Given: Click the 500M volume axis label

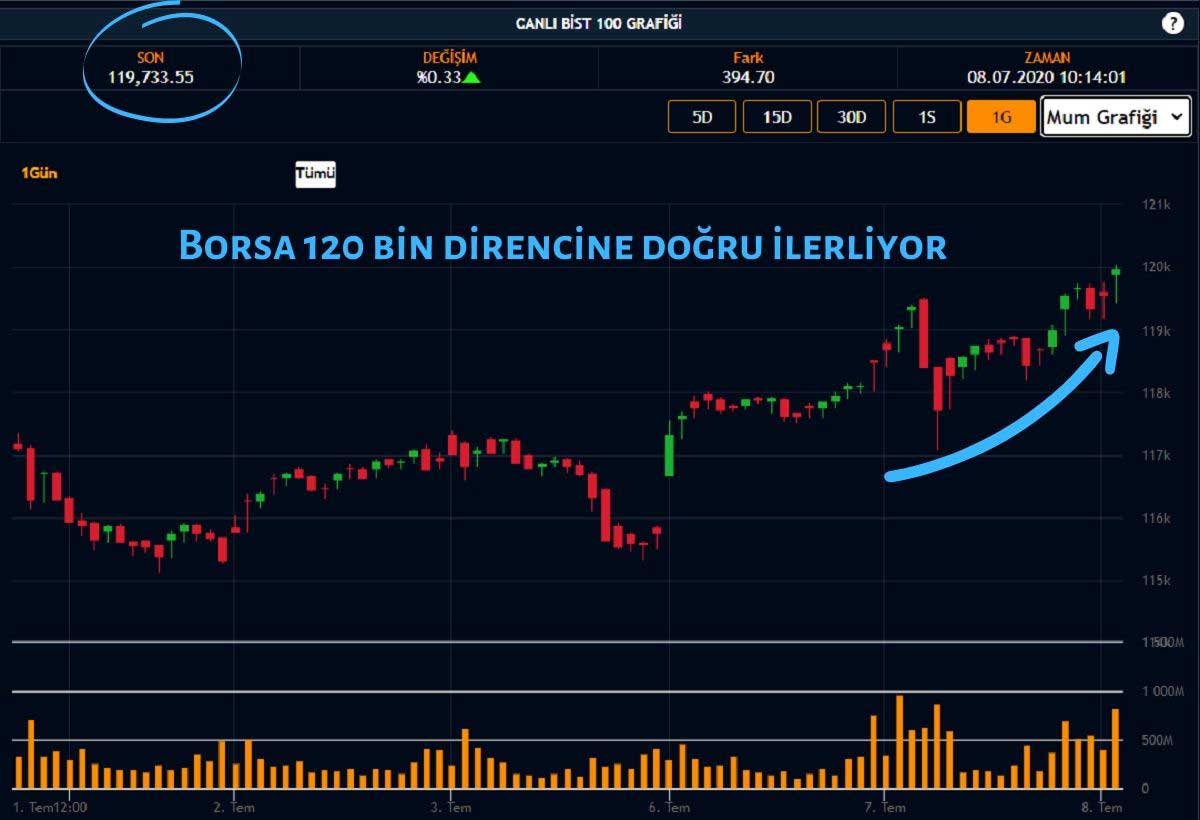Looking at the screenshot, I should click(1158, 741).
